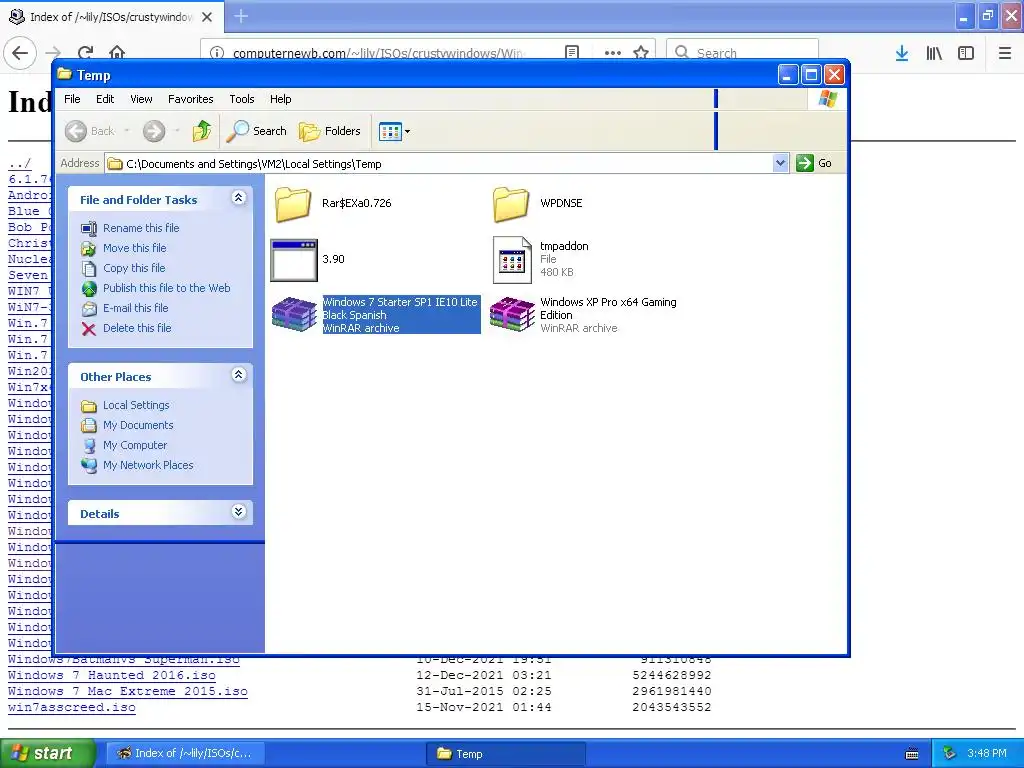Viewport: 1024px width, 768px height.
Task: Click Rename this file
Action: (141, 228)
